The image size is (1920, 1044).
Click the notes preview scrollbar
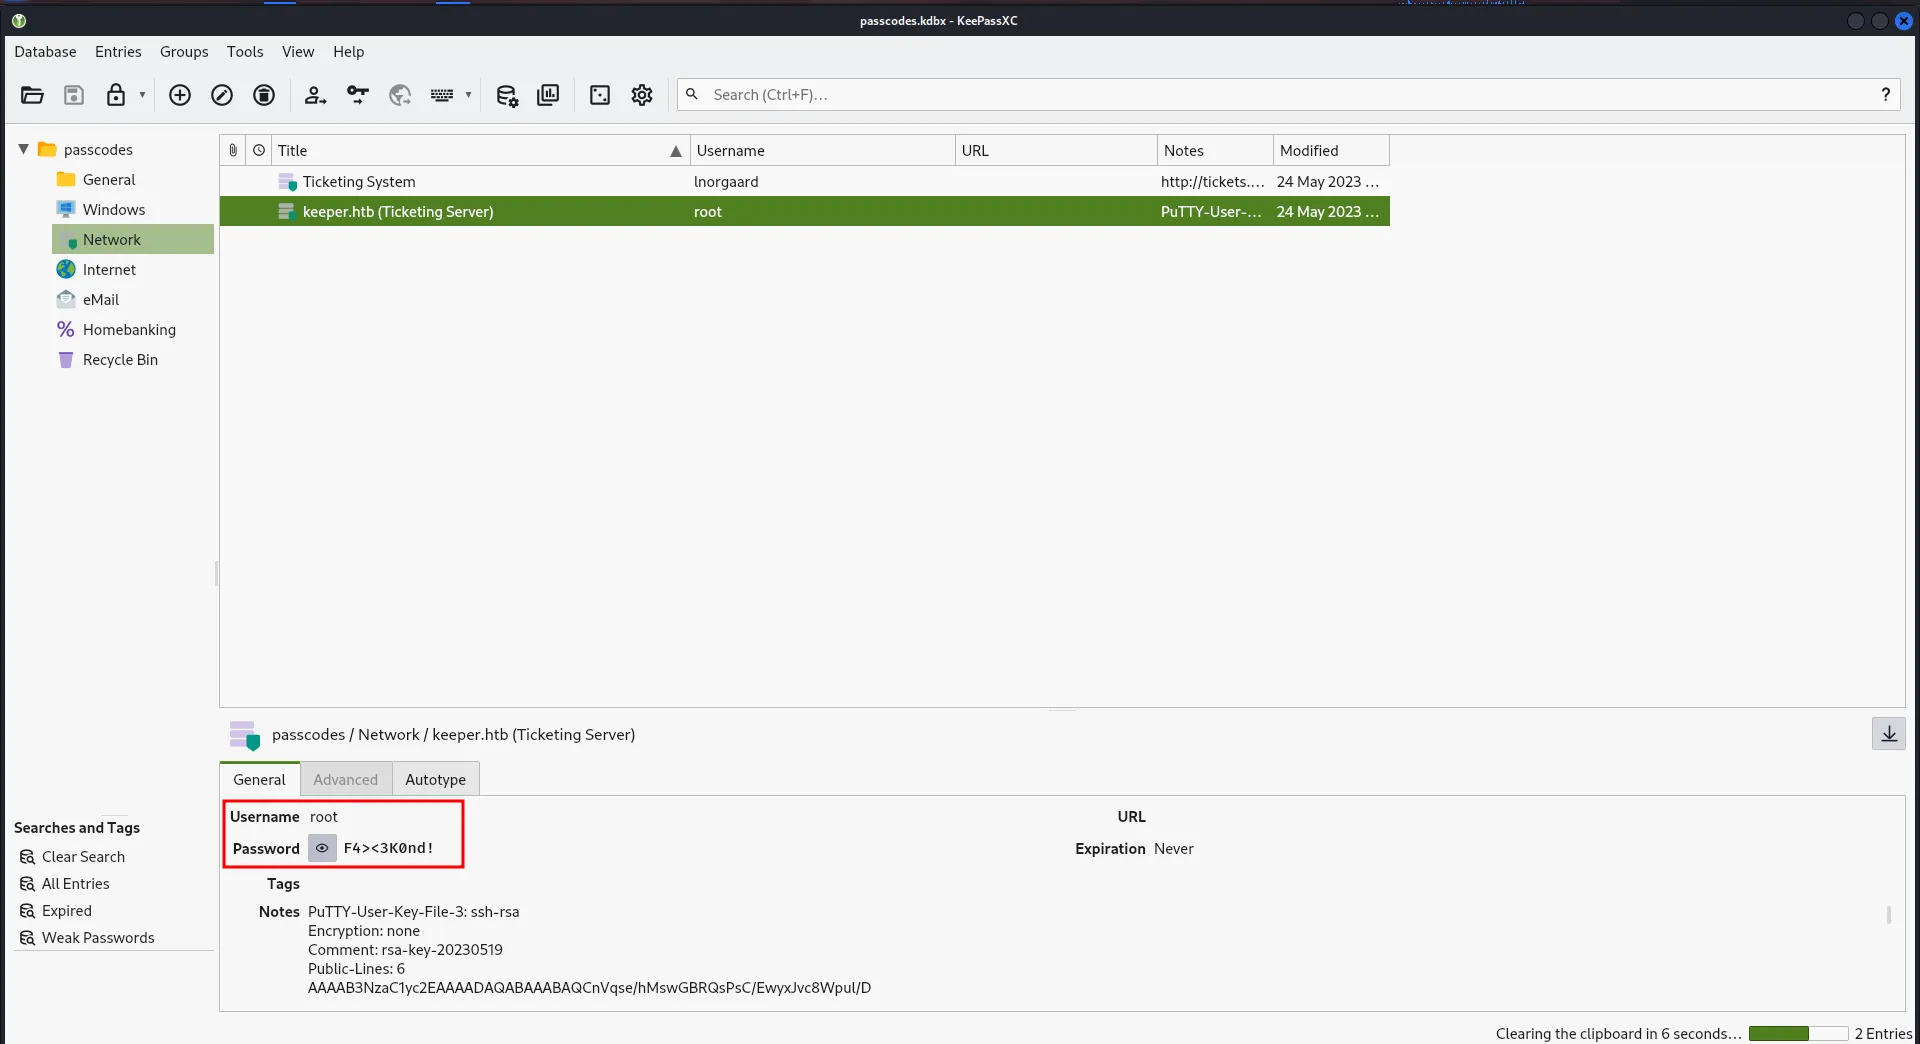click(x=1888, y=915)
